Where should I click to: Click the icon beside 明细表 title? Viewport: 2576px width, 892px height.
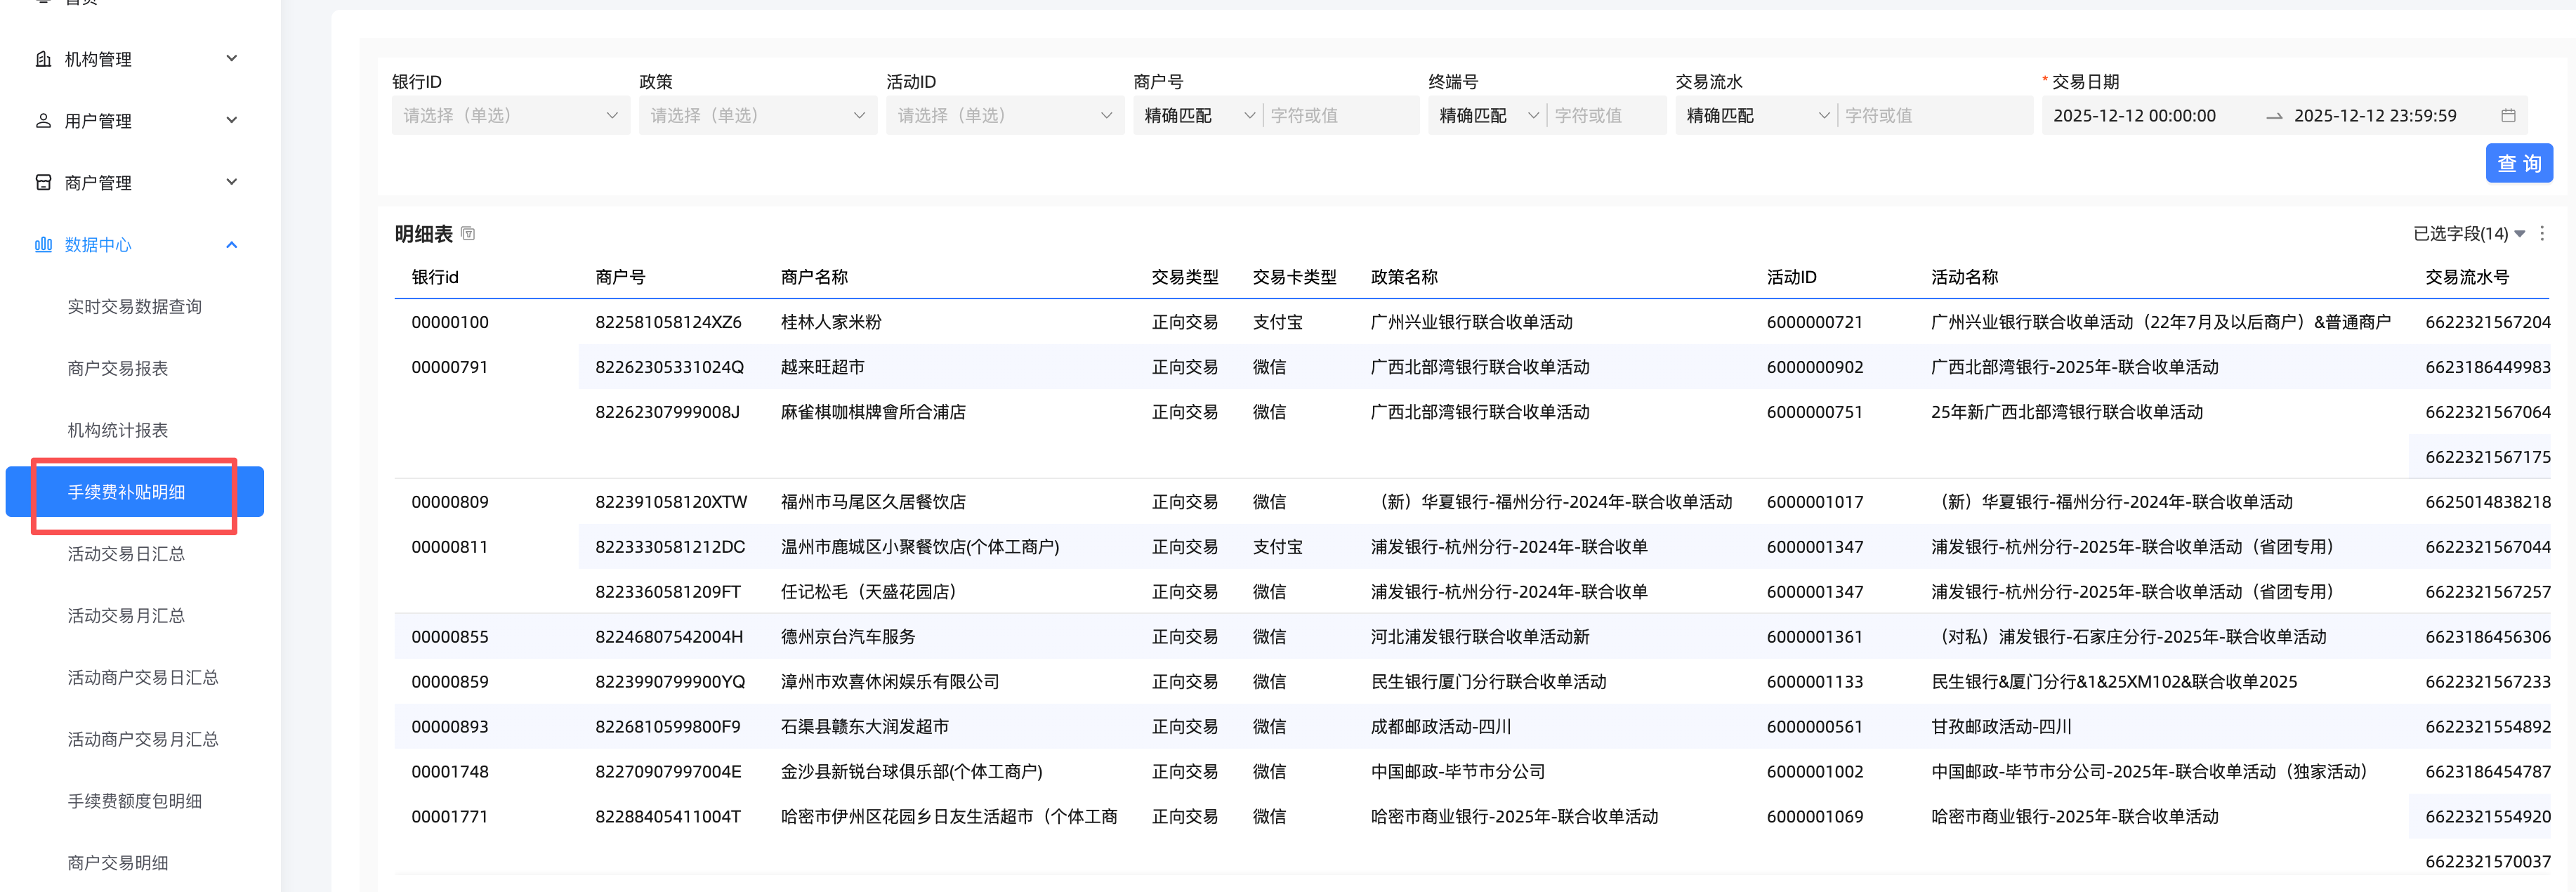(x=468, y=234)
